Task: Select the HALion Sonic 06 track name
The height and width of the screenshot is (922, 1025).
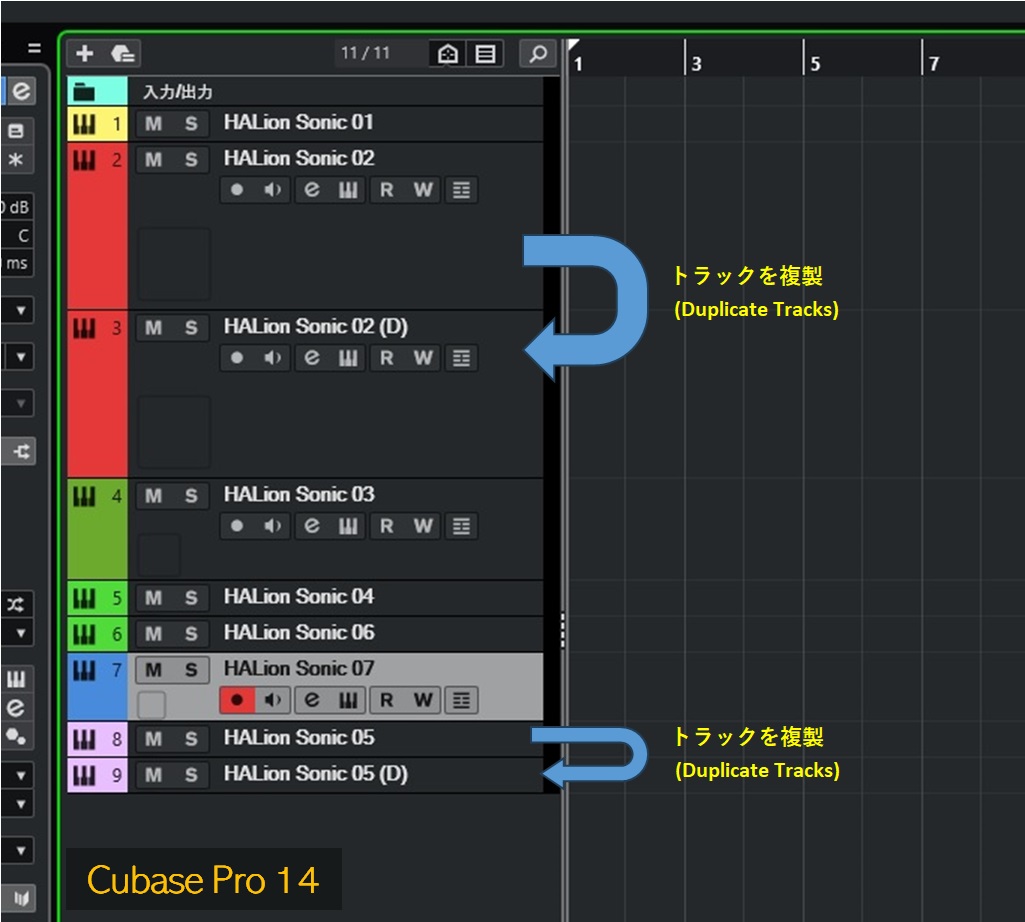Action: coord(299,632)
